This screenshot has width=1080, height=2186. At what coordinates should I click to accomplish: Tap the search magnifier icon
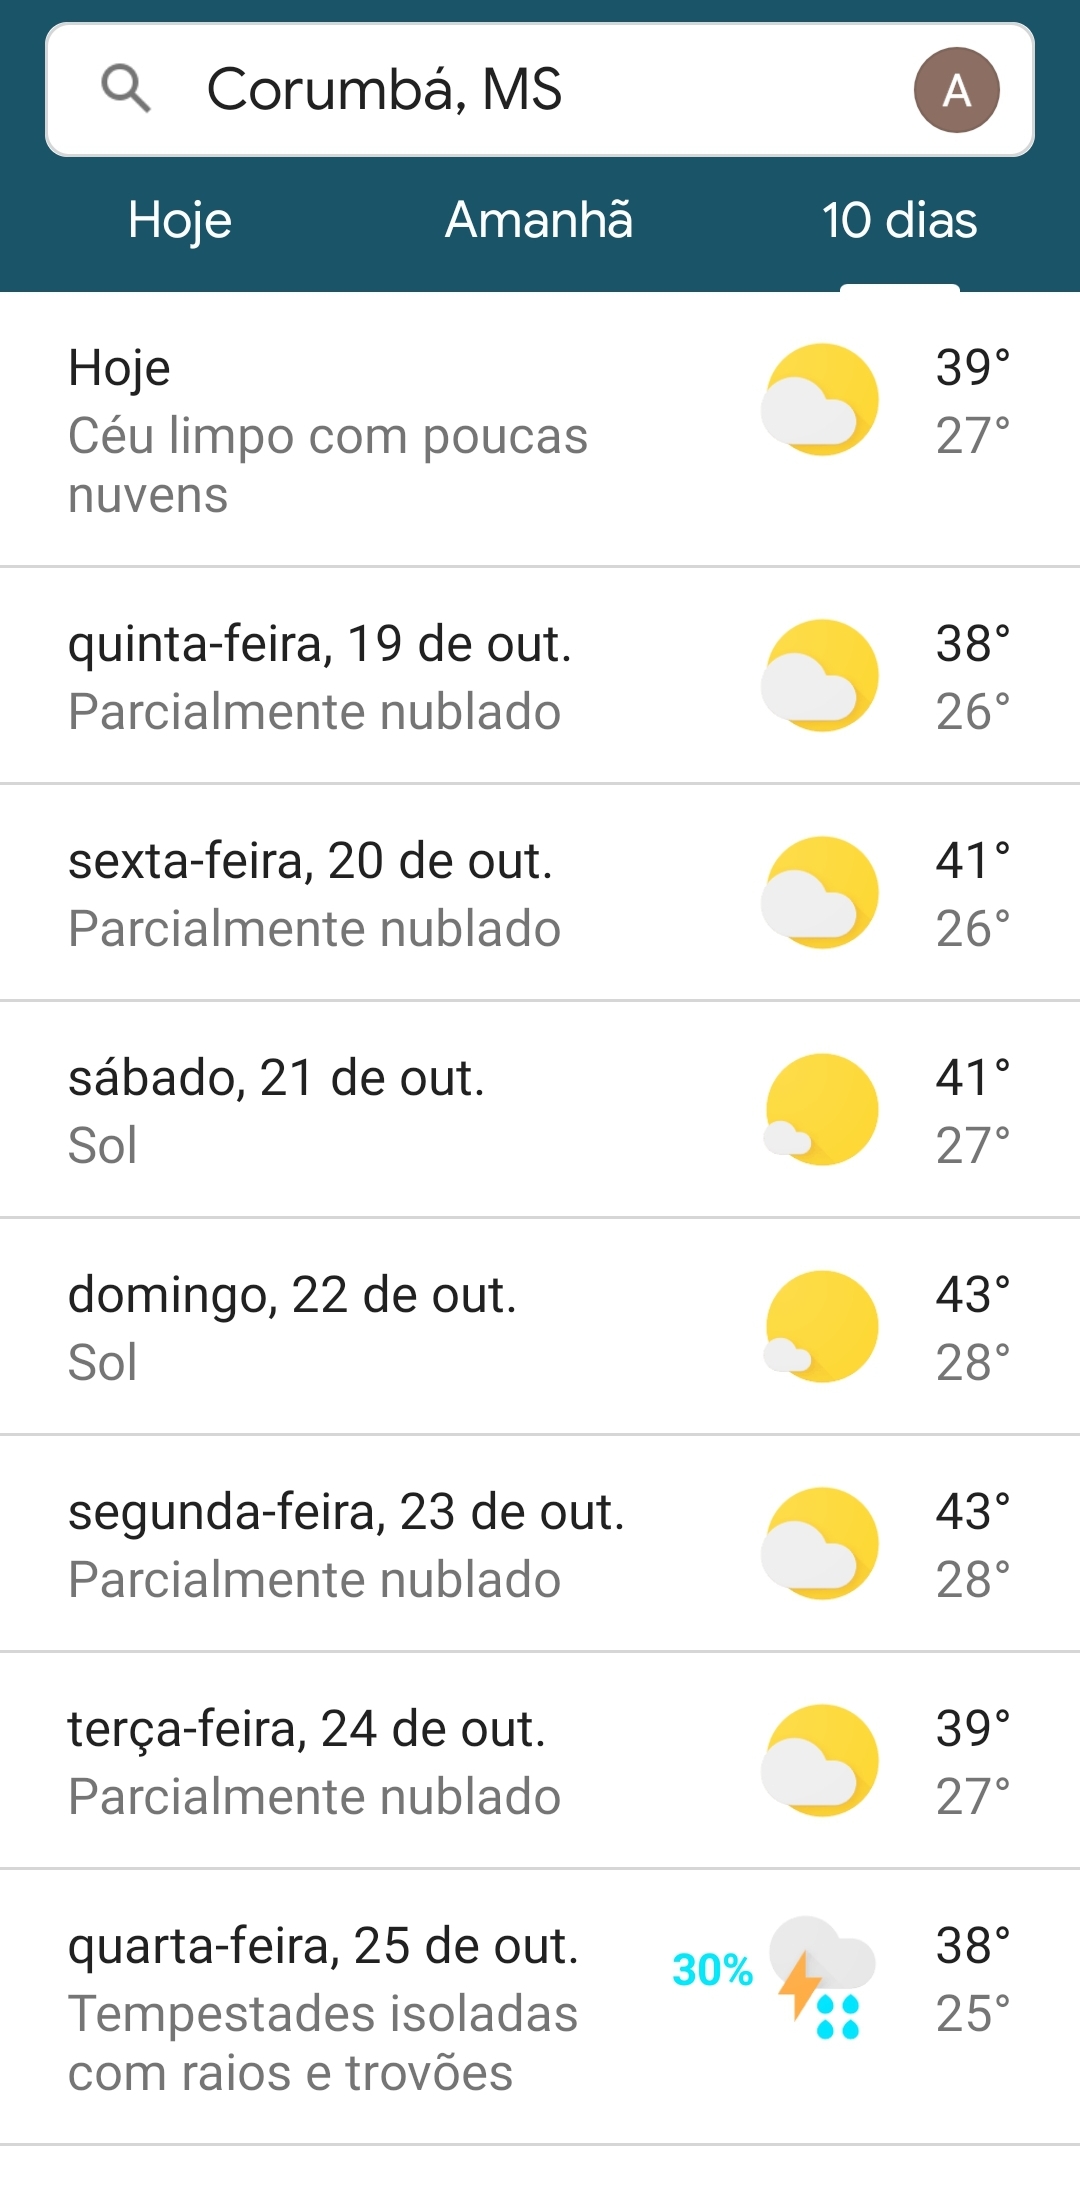[126, 89]
